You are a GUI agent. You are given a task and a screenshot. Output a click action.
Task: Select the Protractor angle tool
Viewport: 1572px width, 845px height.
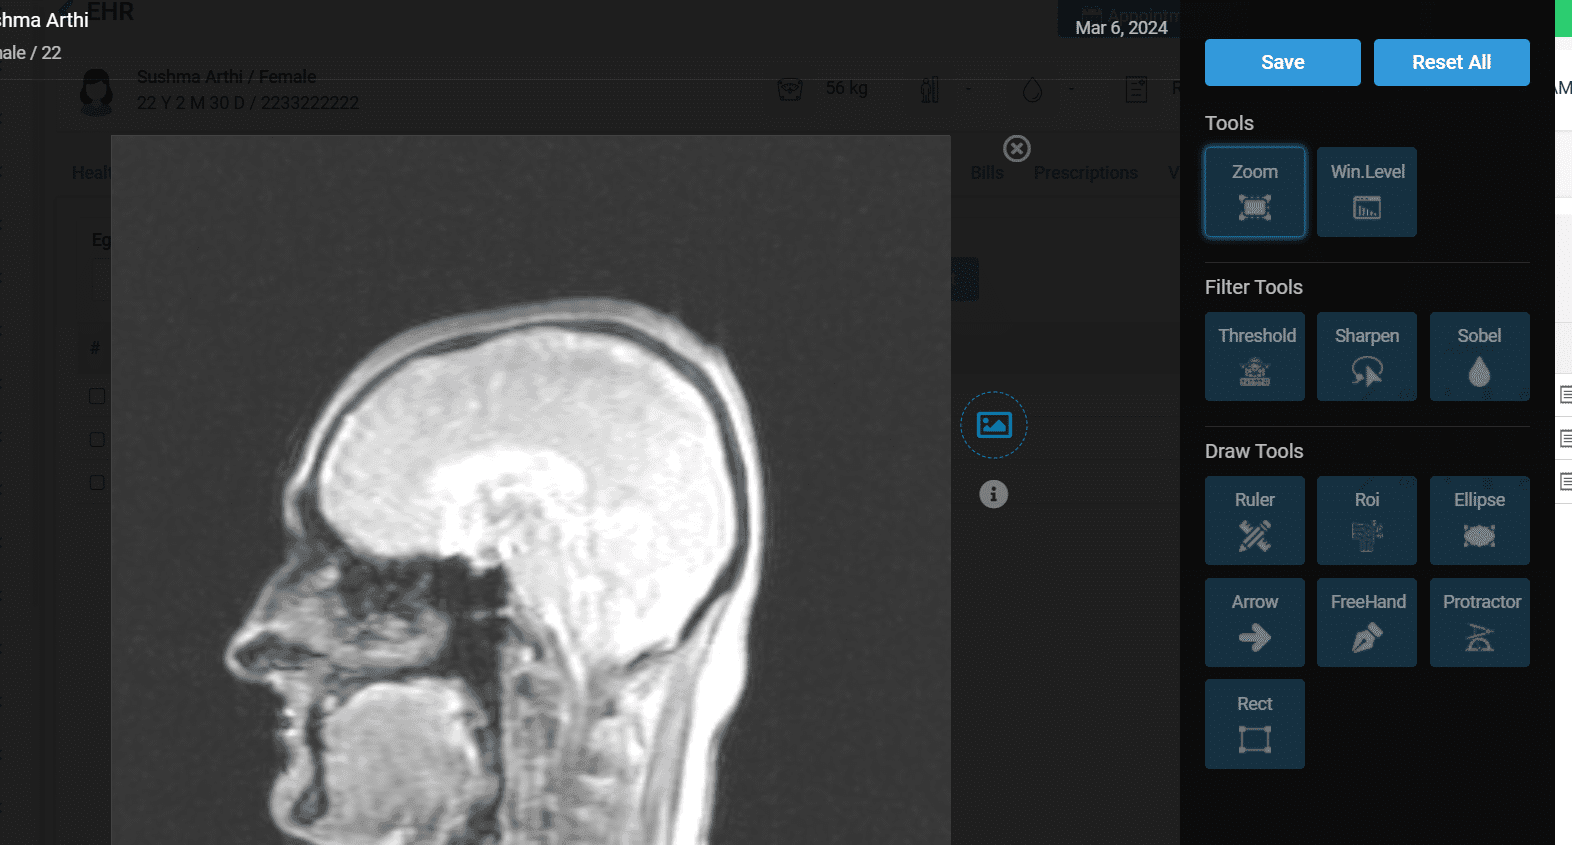click(x=1479, y=622)
